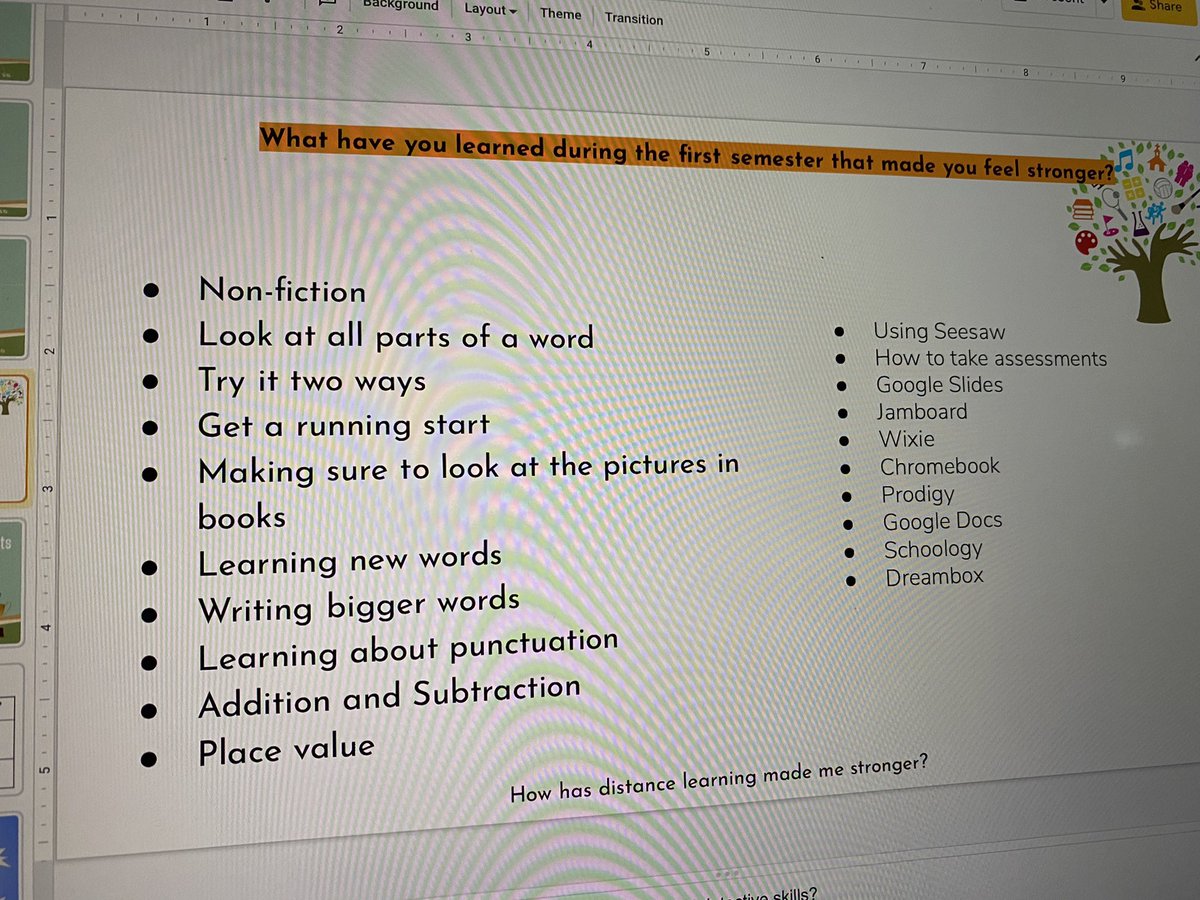Click the "Try it two ways" bullet
Image resolution: width=1200 pixels, height=900 pixels.
312,382
